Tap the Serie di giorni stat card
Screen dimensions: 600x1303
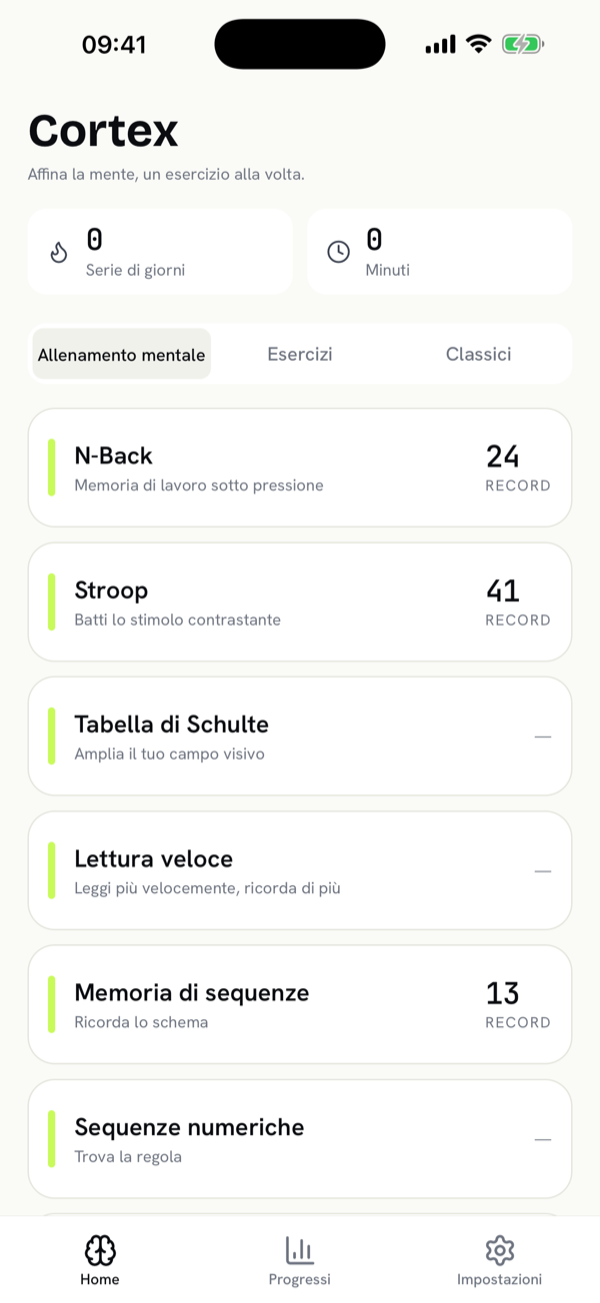tap(160, 252)
